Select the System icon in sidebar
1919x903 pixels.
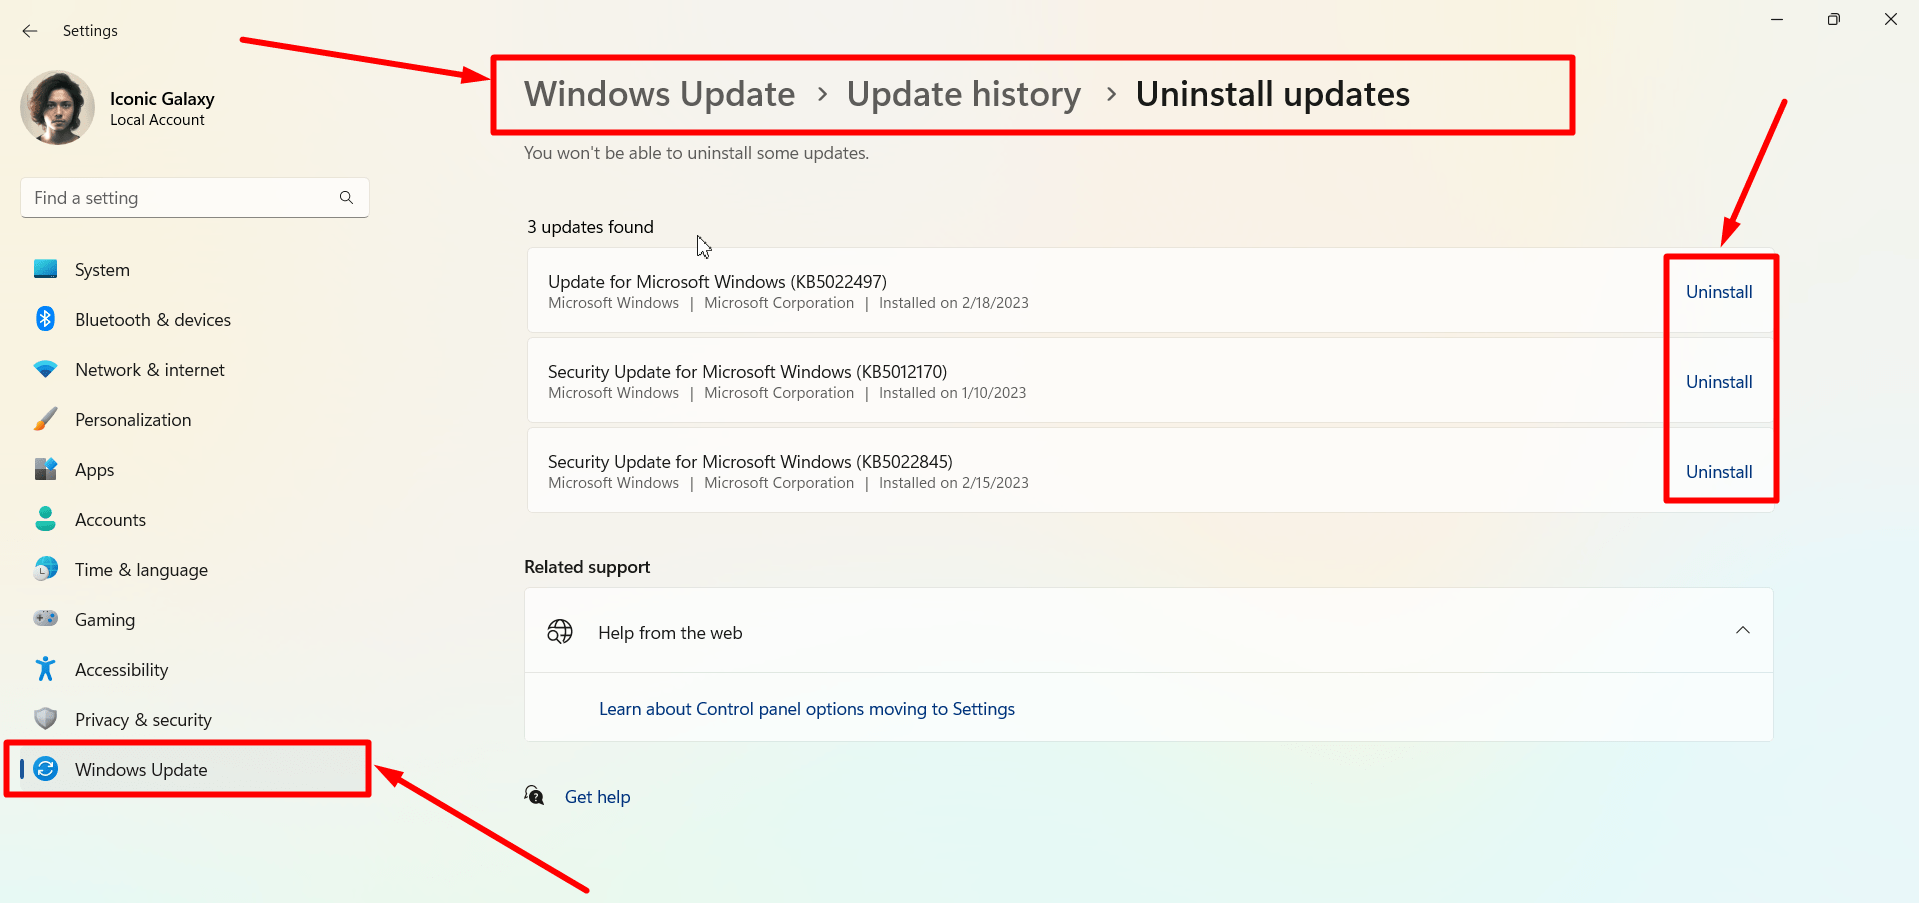pyautogui.click(x=46, y=269)
